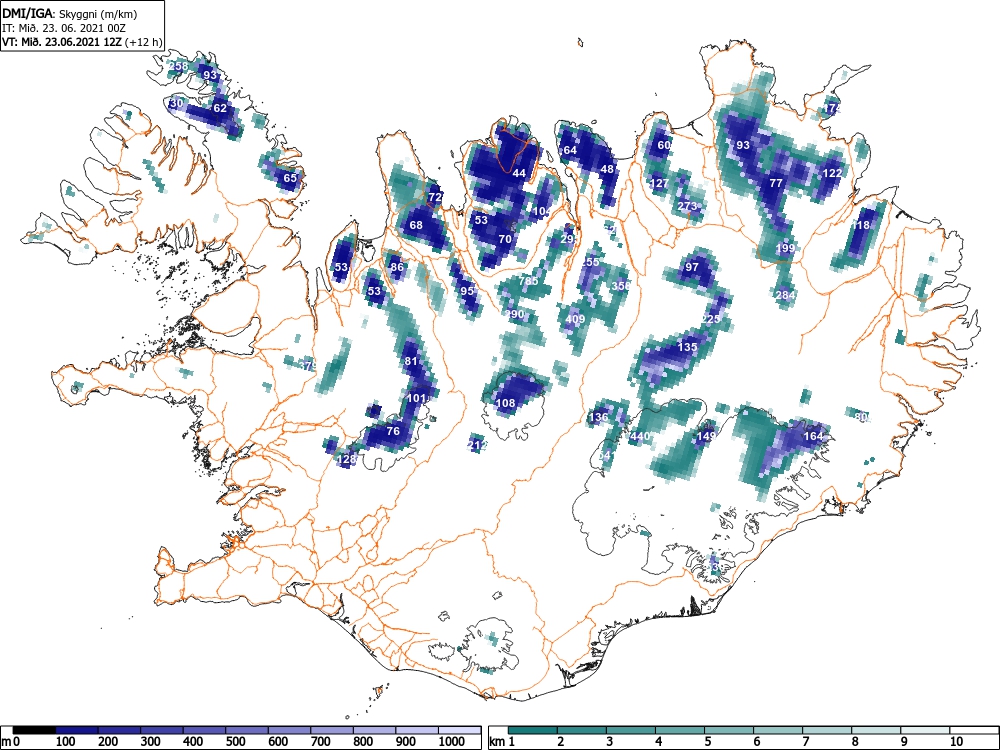Click the black legend swatch after 0 m
1000x750 pixels.
coord(34,730)
